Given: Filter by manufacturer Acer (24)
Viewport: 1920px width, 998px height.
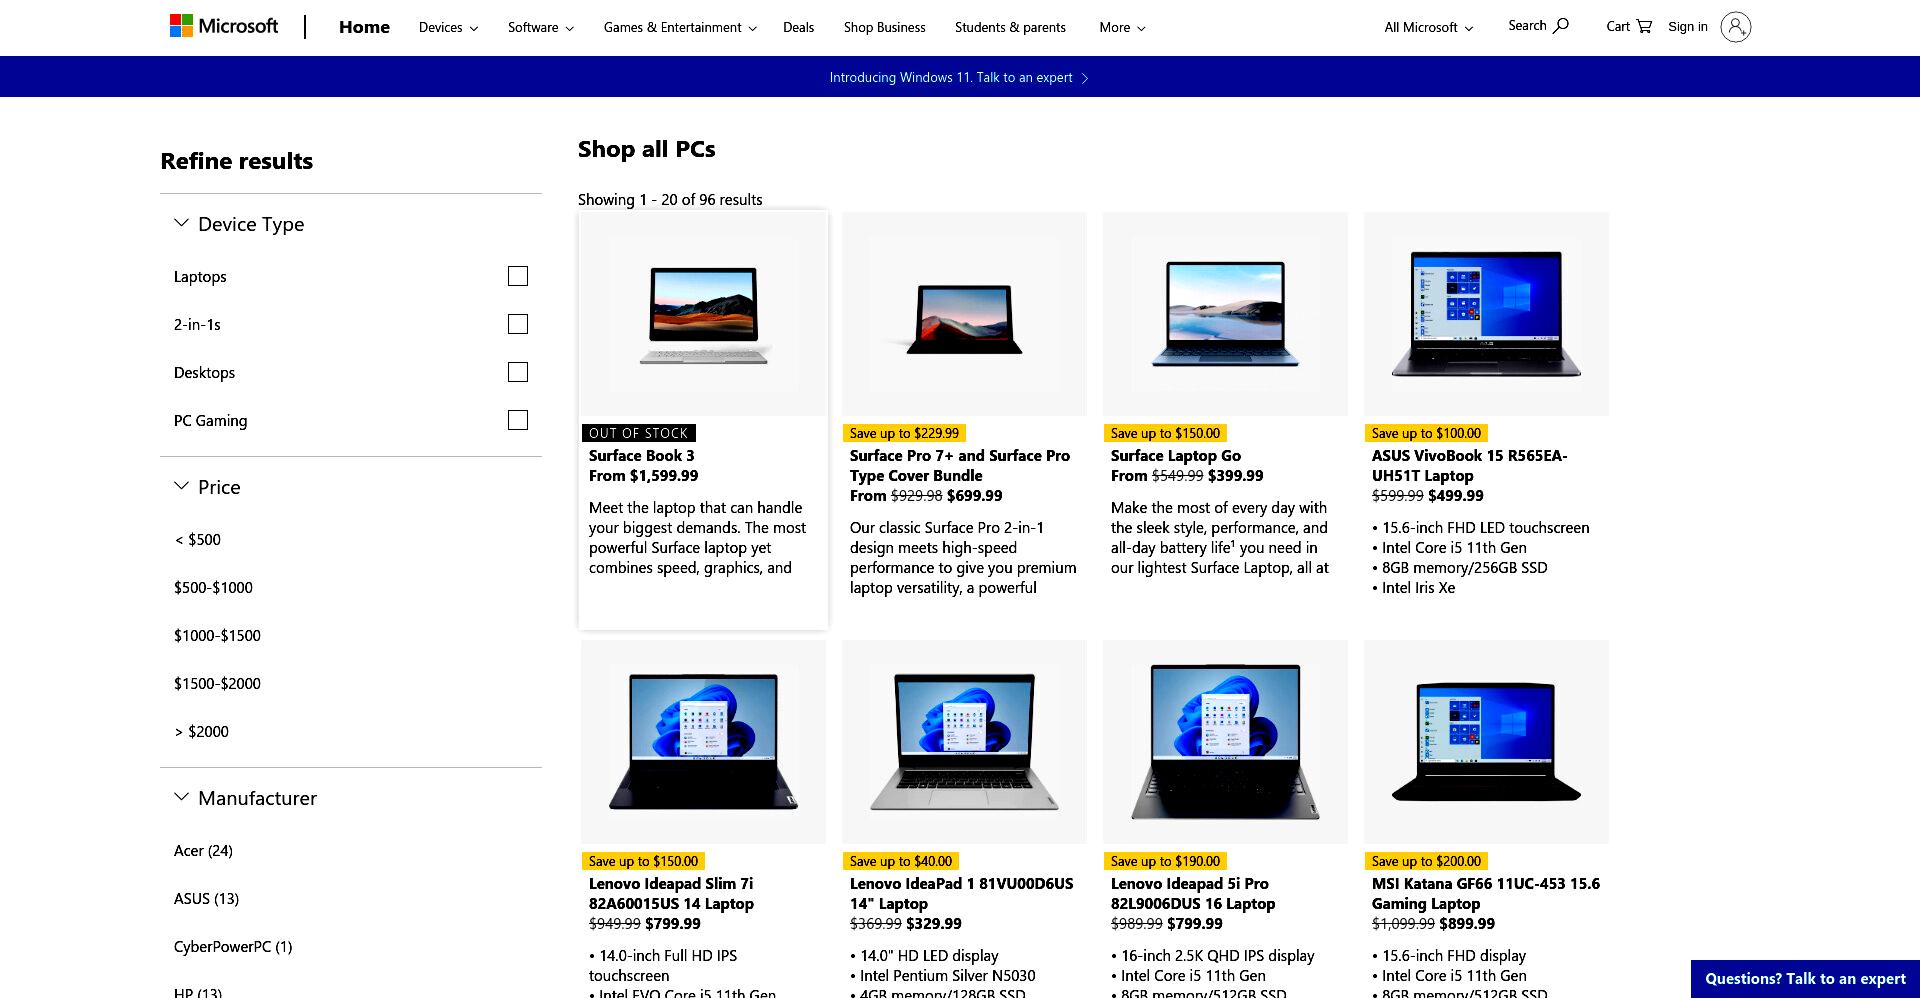Looking at the screenshot, I should click(203, 850).
